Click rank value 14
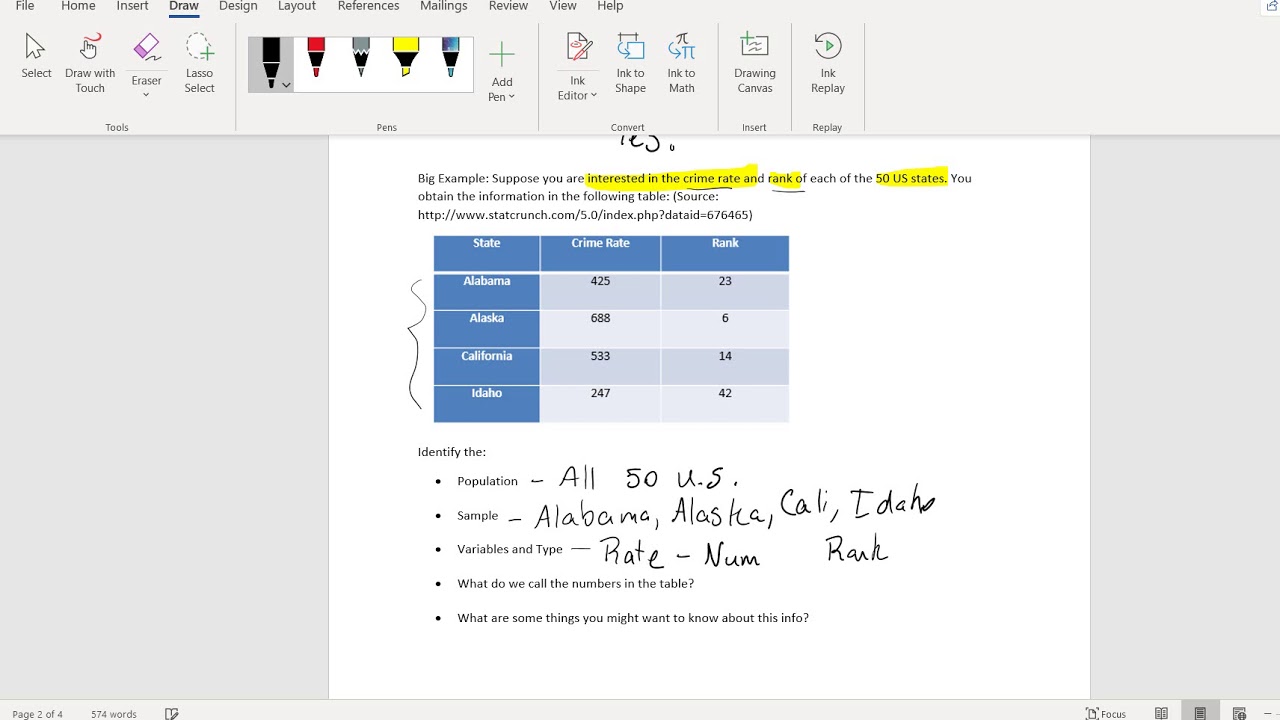The width and height of the screenshot is (1280, 720). pos(725,356)
